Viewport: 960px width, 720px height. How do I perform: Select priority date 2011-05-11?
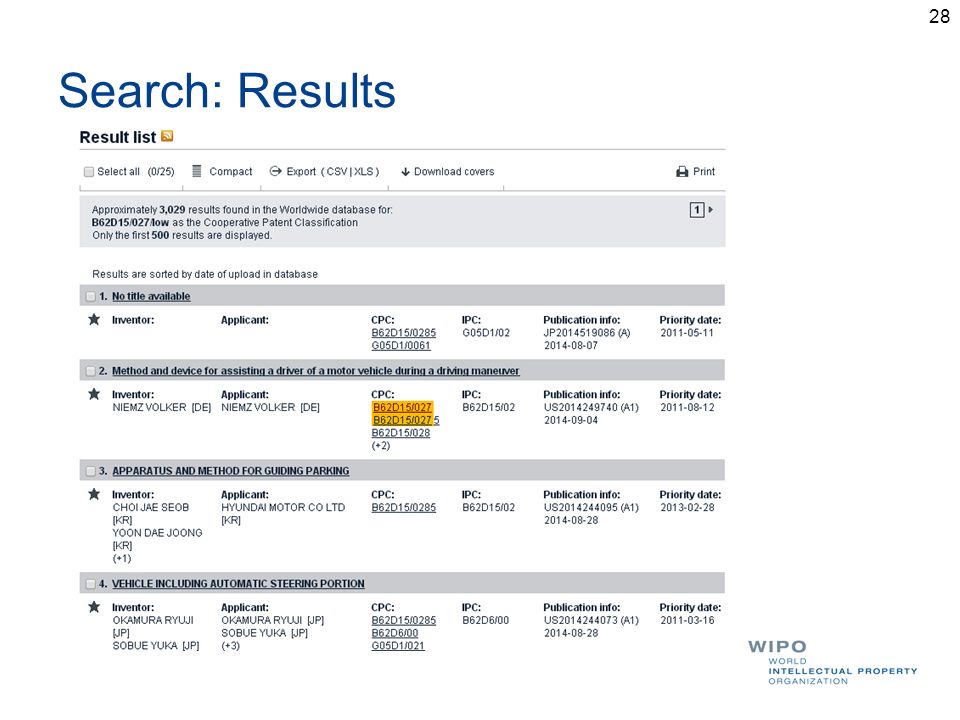pyautogui.click(x=687, y=332)
